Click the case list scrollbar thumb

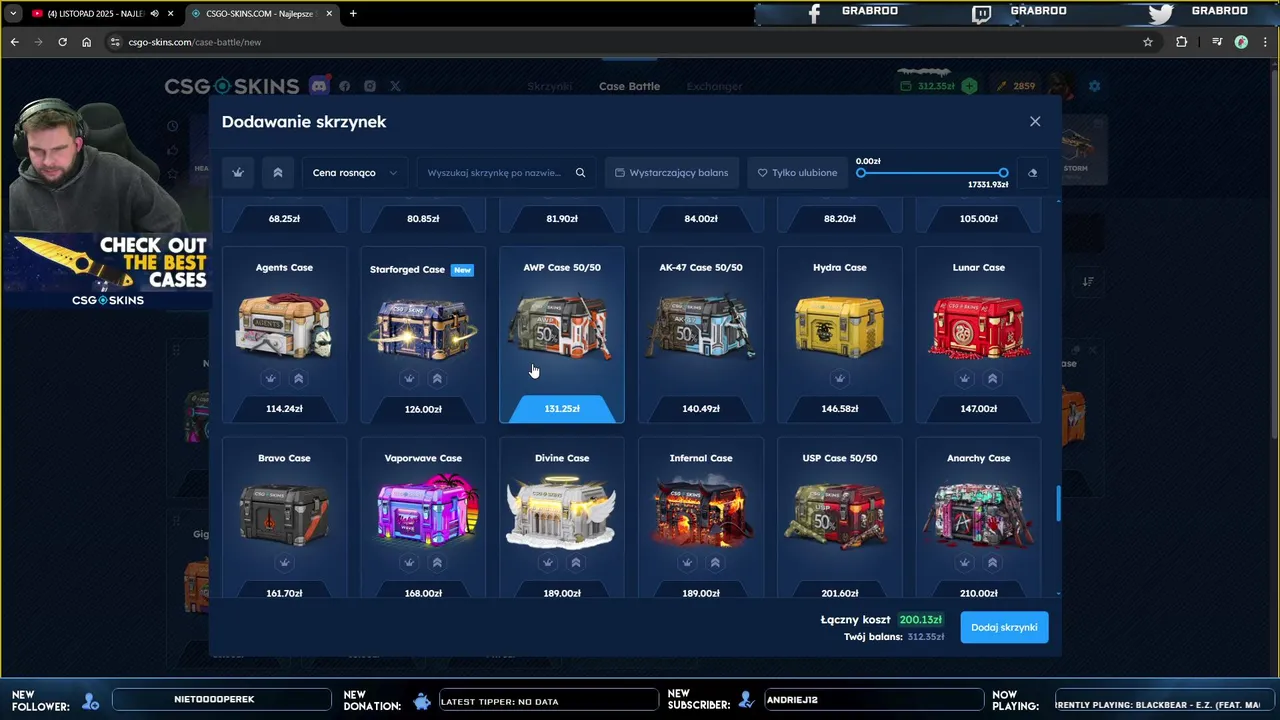[x=1058, y=503]
